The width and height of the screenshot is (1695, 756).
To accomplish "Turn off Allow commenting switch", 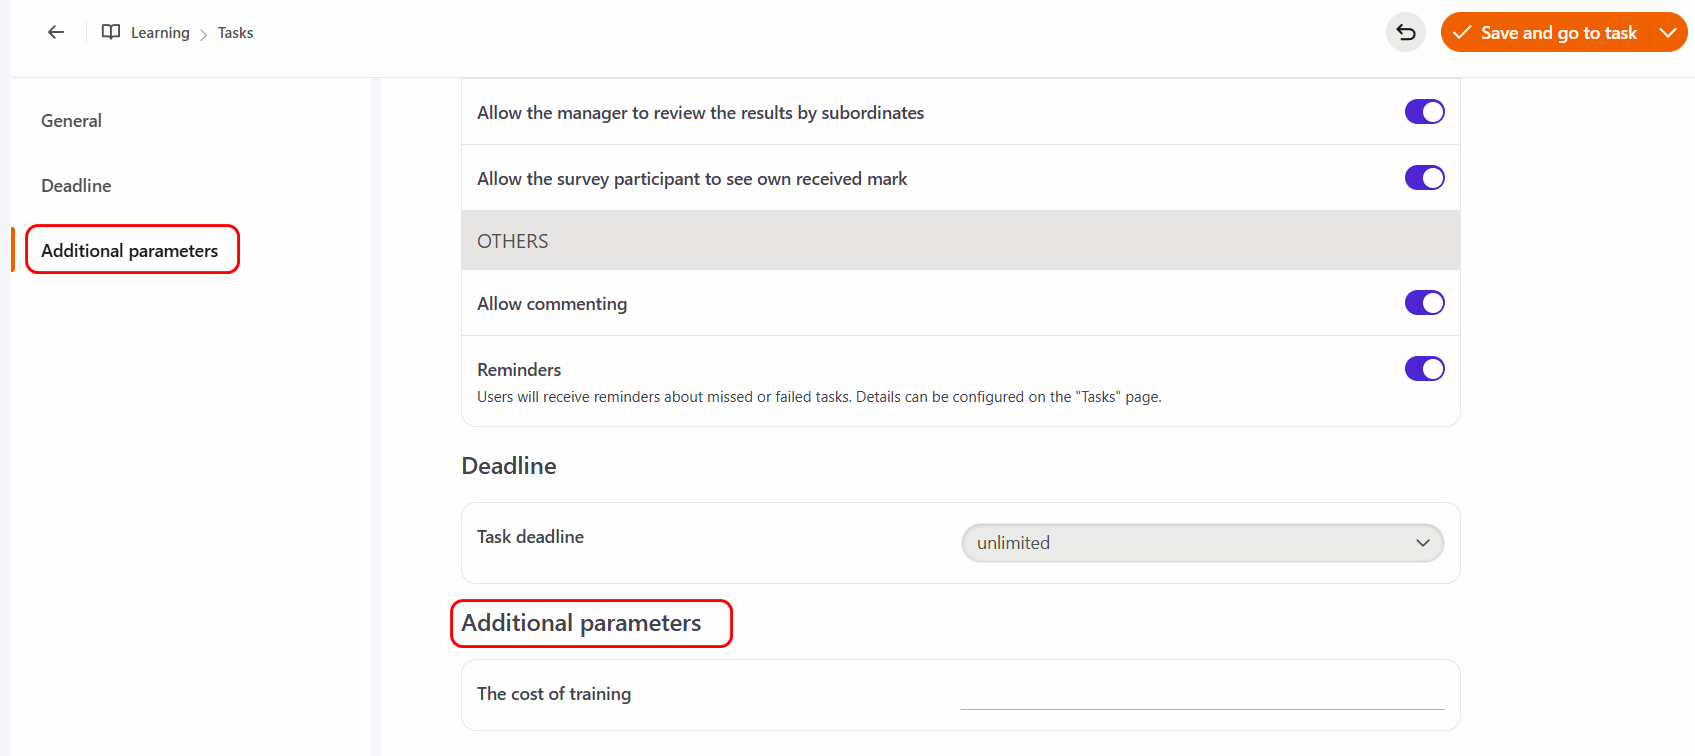I will tap(1424, 303).
